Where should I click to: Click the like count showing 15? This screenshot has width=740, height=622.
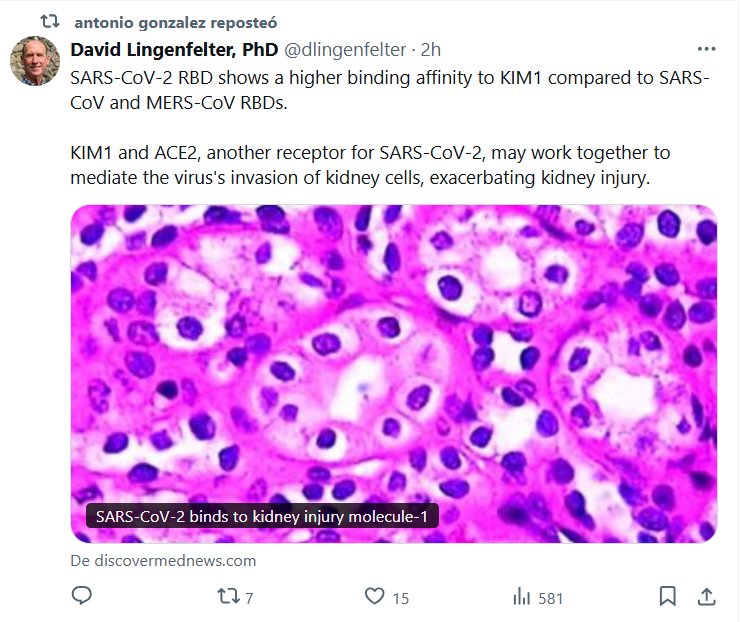click(x=400, y=598)
